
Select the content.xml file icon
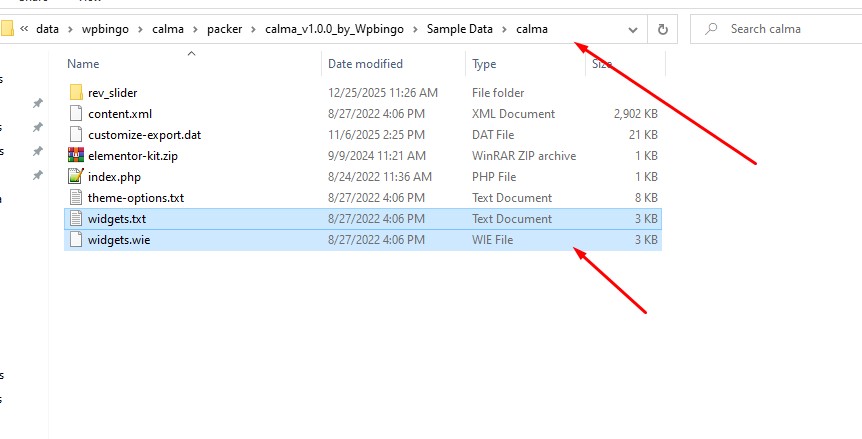(76, 114)
